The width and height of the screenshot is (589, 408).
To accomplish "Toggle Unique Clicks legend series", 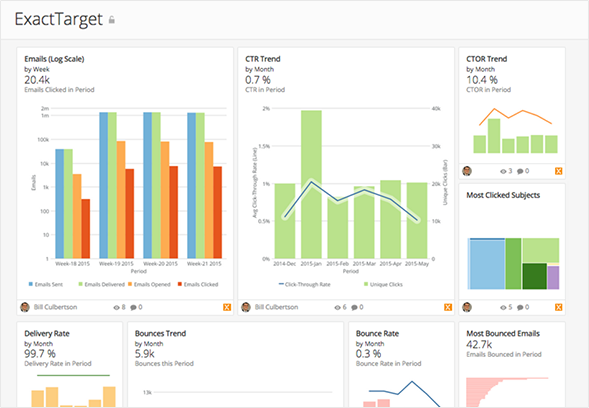I will (383, 284).
